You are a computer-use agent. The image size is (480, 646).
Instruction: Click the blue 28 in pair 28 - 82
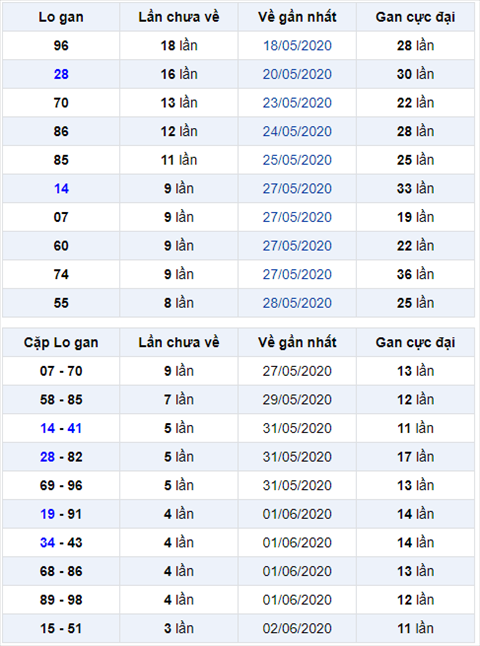tap(47, 457)
